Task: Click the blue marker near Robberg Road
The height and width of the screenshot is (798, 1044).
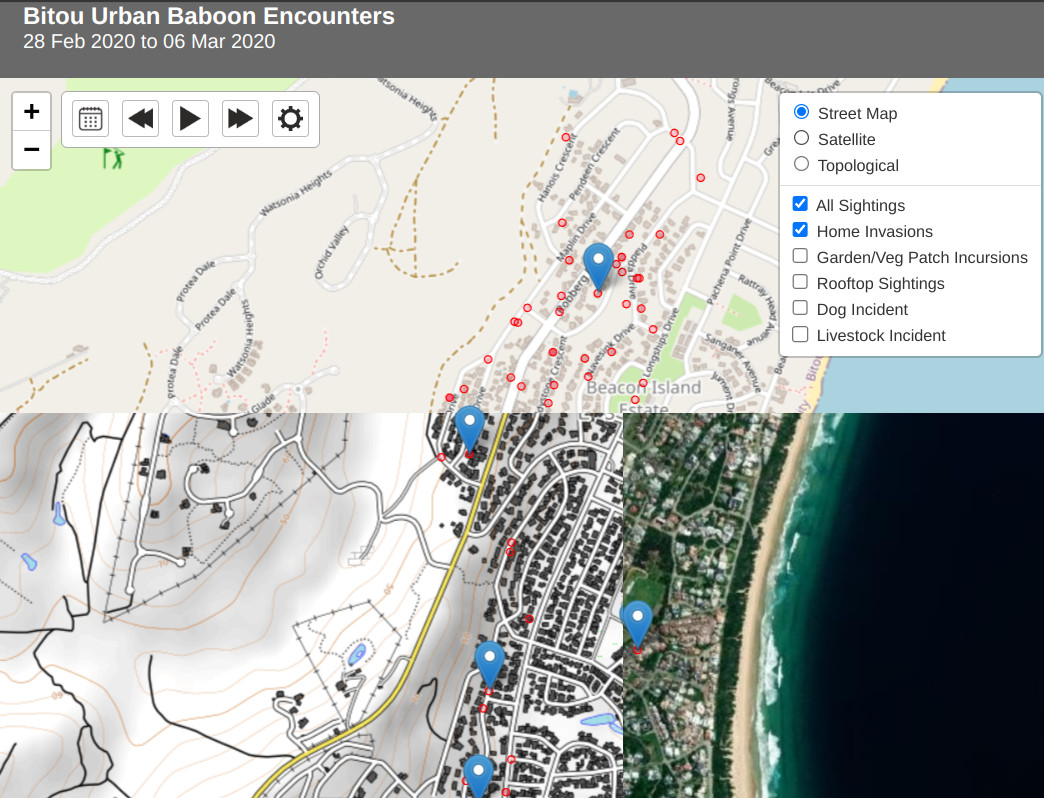Action: [598, 265]
